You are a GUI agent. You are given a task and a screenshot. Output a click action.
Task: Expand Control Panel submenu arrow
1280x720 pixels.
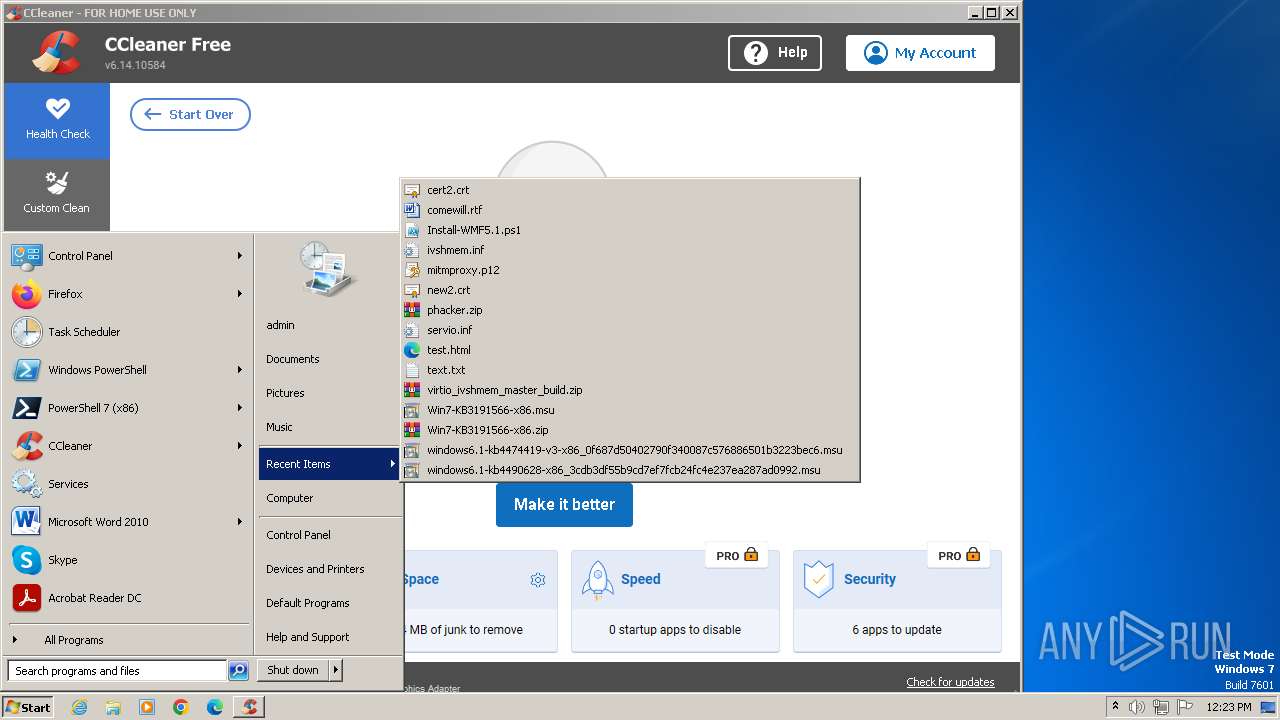(240, 256)
